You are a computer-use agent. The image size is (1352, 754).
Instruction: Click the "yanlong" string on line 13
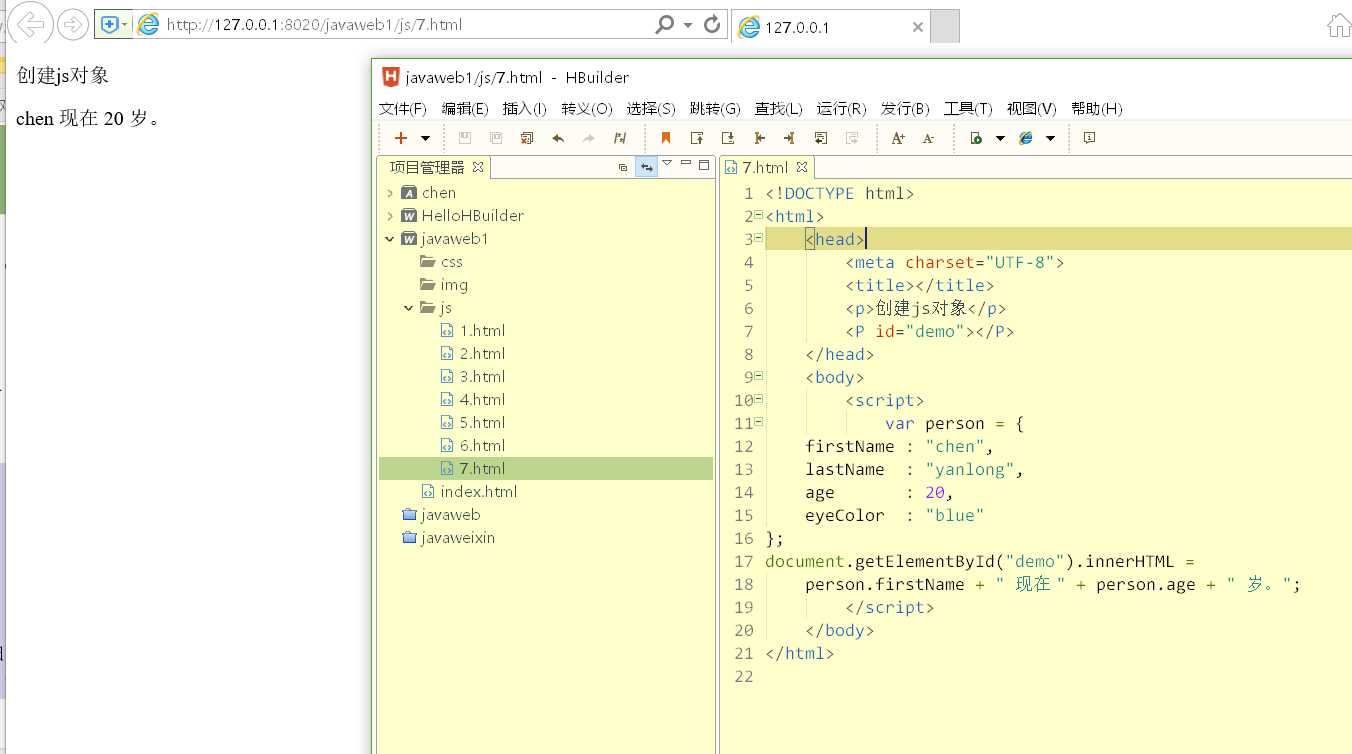pos(970,469)
